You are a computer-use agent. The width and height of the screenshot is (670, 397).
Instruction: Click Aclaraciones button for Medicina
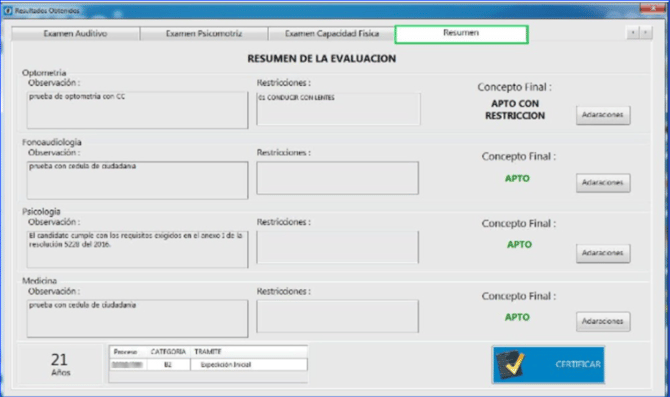tap(603, 321)
